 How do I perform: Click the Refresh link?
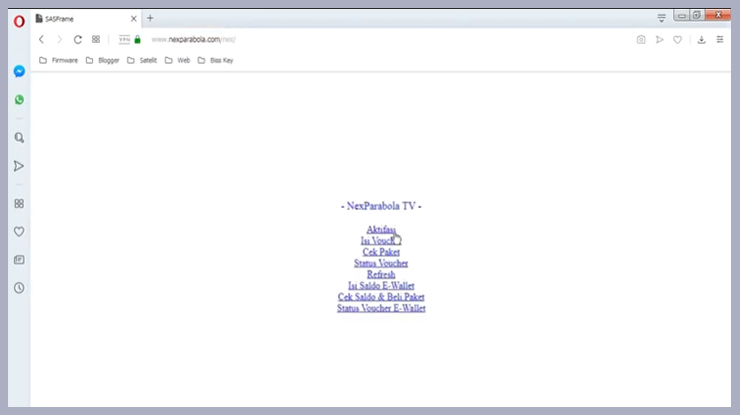point(381,275)
